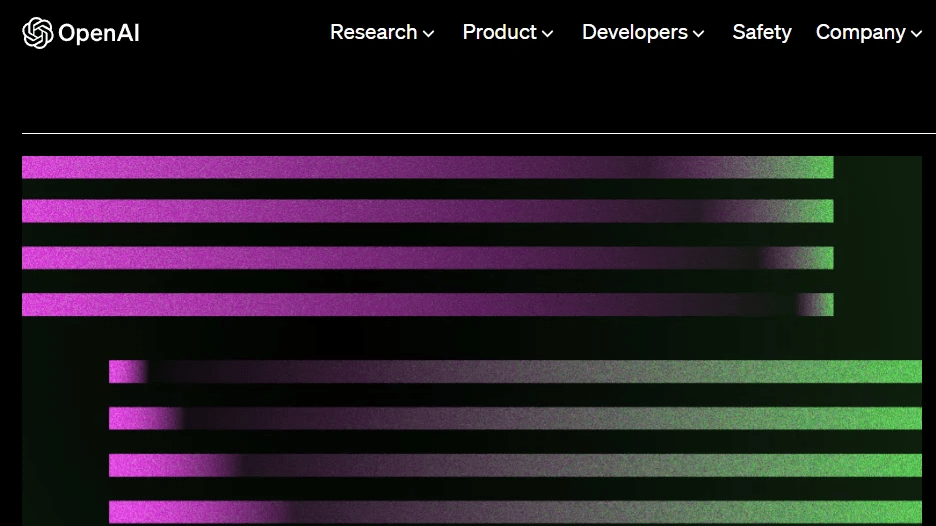
Task: Click the second bar in upper stripe group
Action: [427, 211]
